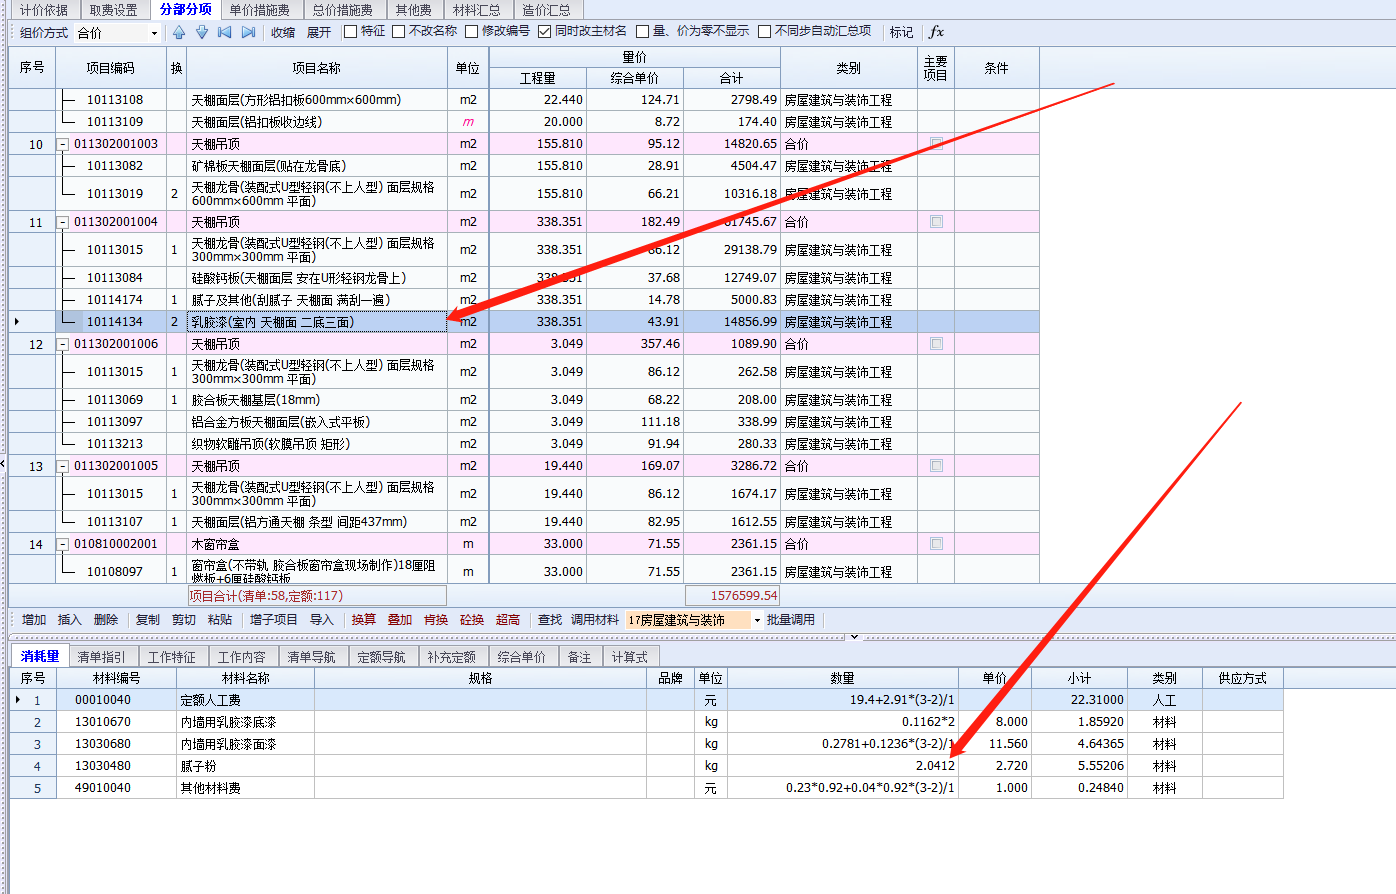The height and width of the screenshot is (894, 1396).
Task: Collapse tree node 011302001005
Action: (x=63, y=466)
